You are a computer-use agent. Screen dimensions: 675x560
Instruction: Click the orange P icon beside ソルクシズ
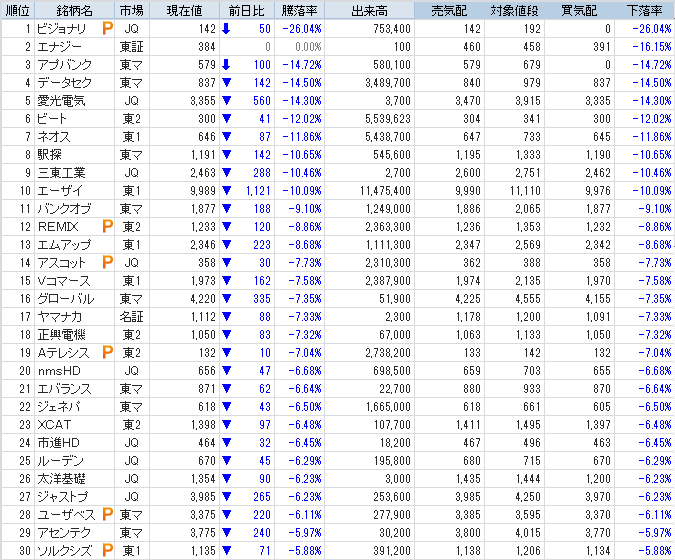pyautogui.click(x=107, y=550)
